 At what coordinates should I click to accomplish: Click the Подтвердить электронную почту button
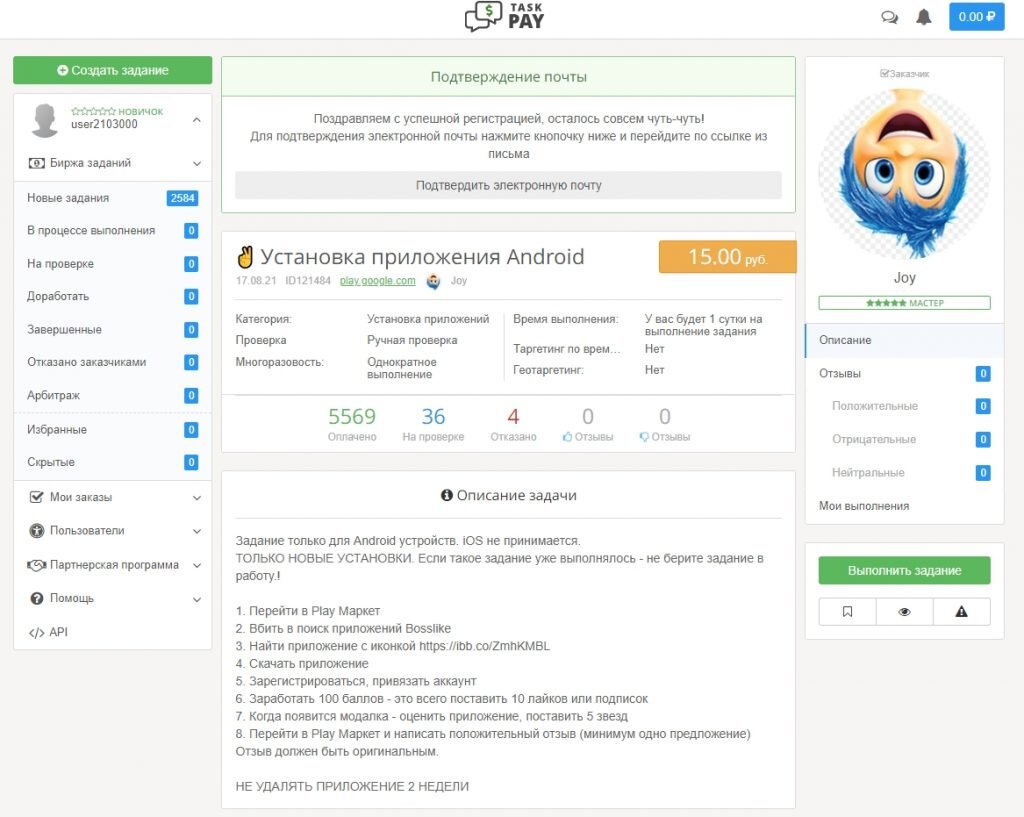click(506, 185)
